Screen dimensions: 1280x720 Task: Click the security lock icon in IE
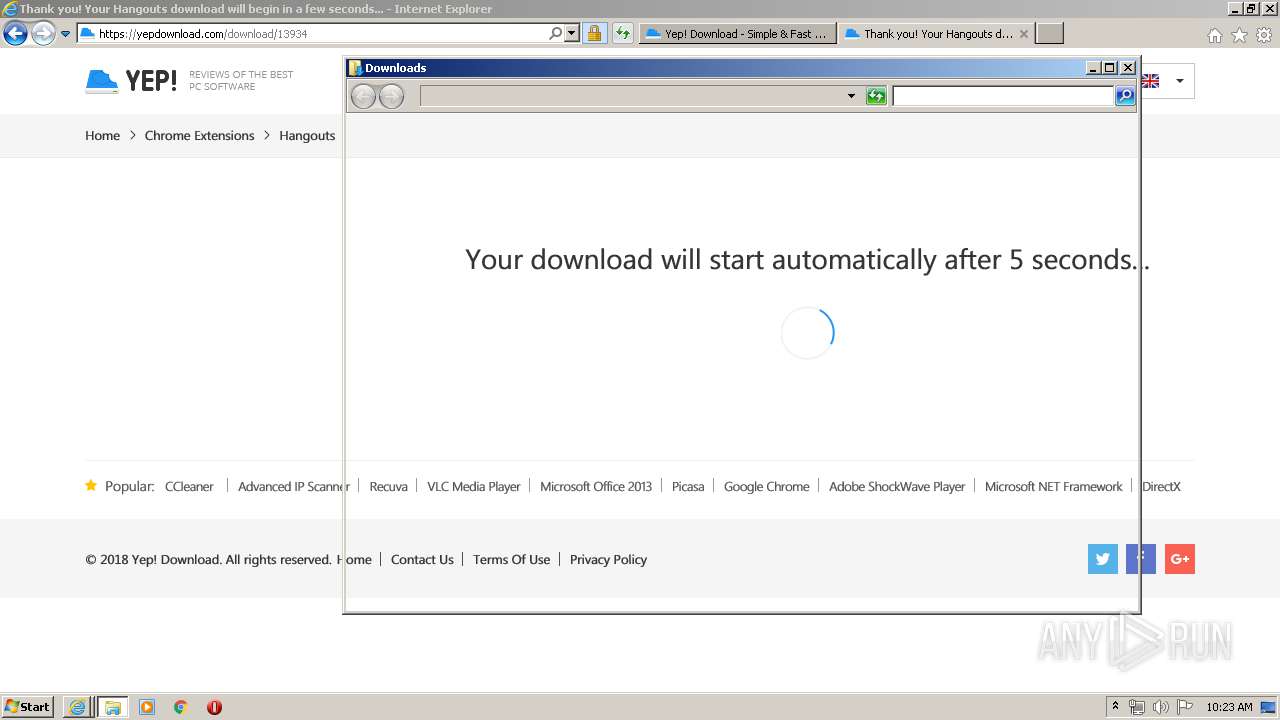594,33
